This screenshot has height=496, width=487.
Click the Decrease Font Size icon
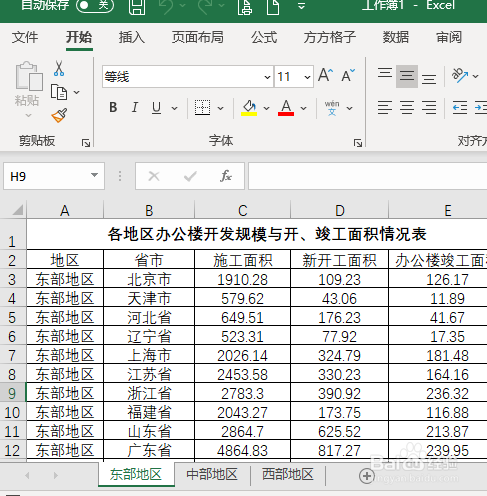pyautogui.click(x=348, y=75)
